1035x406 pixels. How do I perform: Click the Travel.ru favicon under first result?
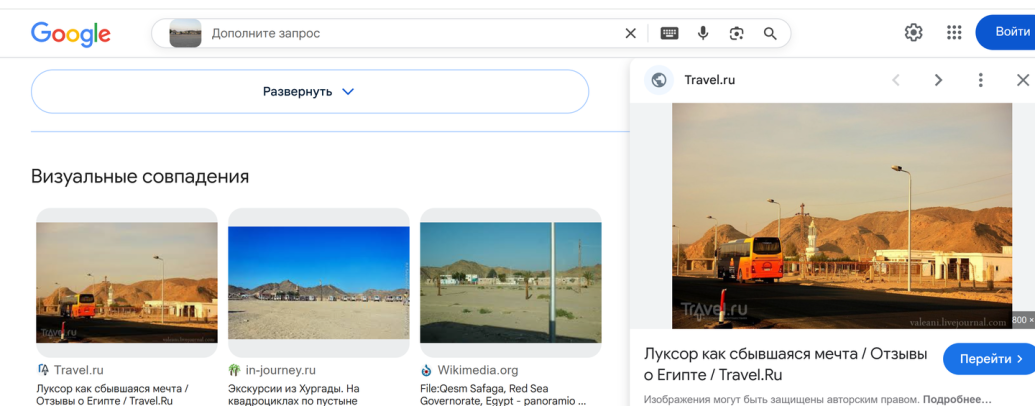pyautogui.click(x=44, y=370)
